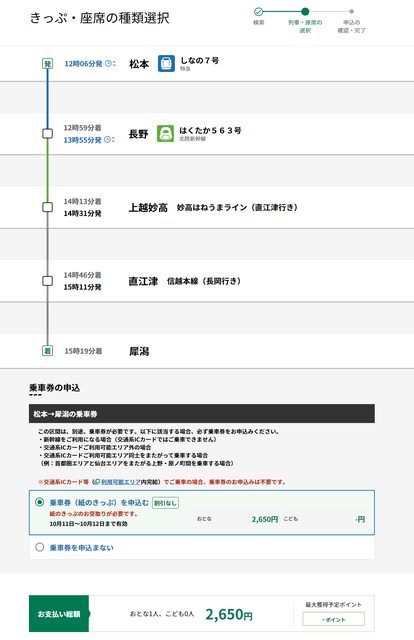
Task: Click the 12時06分発 departure time link
Action: coord(83,64)
